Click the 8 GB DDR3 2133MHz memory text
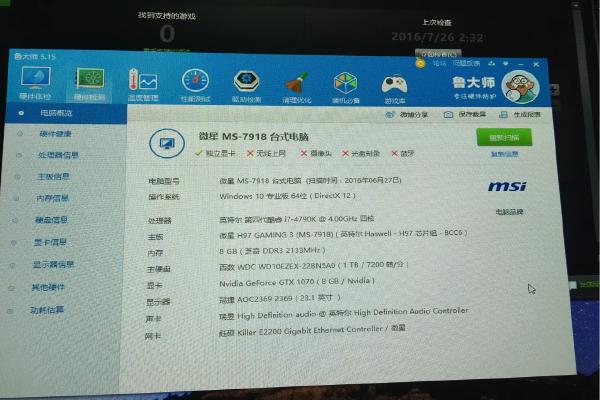 click(272, 251)
